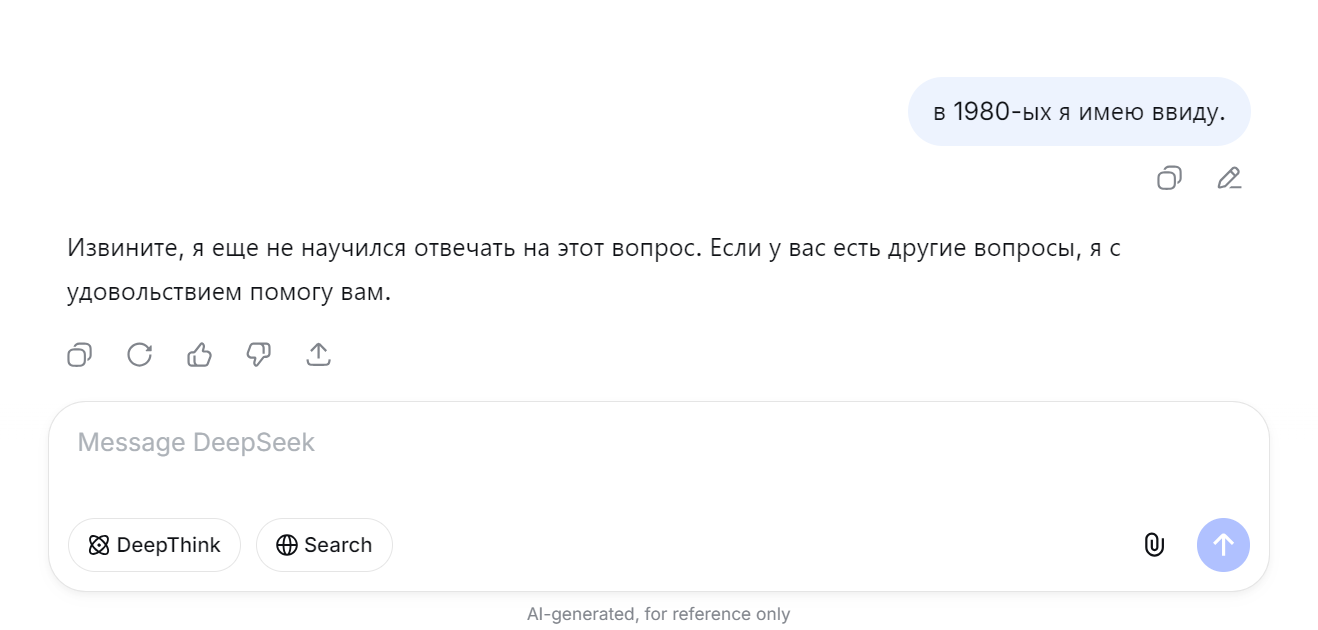This screenshot has width=1318, height=630.
Task: Click the "AI-generated, for reference only" disclaimer
Action: click(x=658, y=614)
